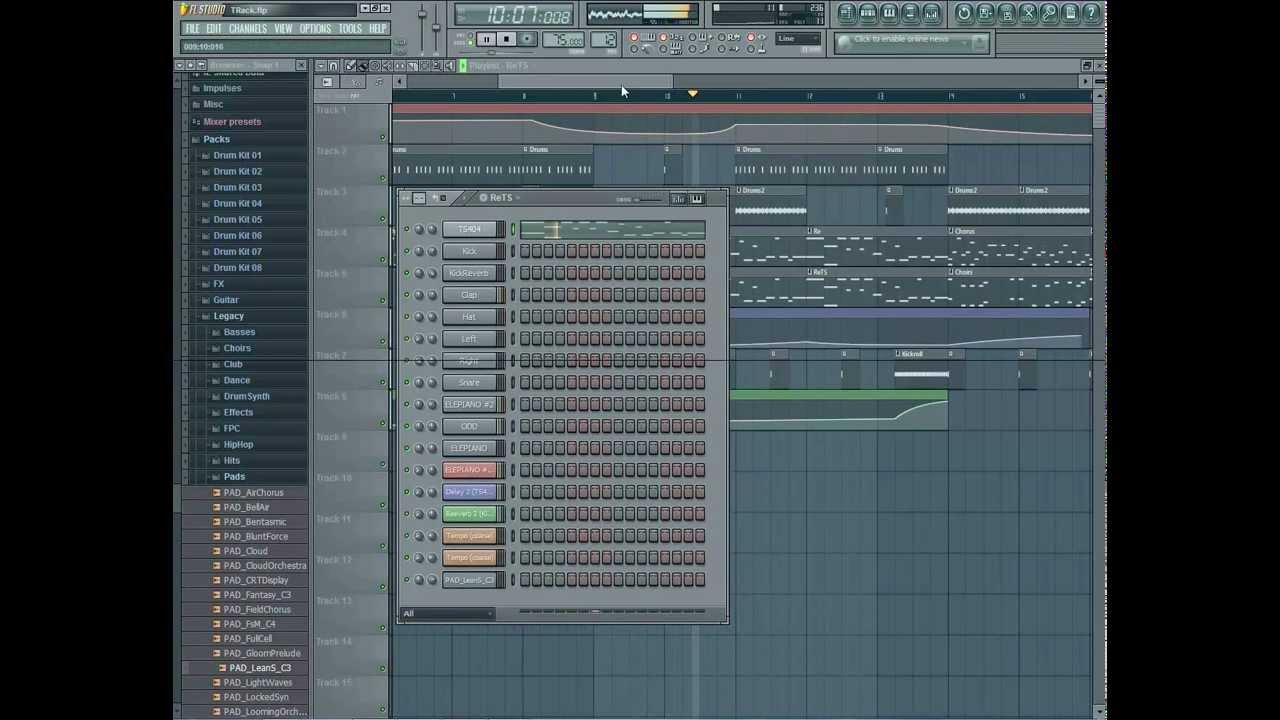Click the undo history toolbar icon
Viewport: 1280px width, 720px height.
click(x=964, y=13)
